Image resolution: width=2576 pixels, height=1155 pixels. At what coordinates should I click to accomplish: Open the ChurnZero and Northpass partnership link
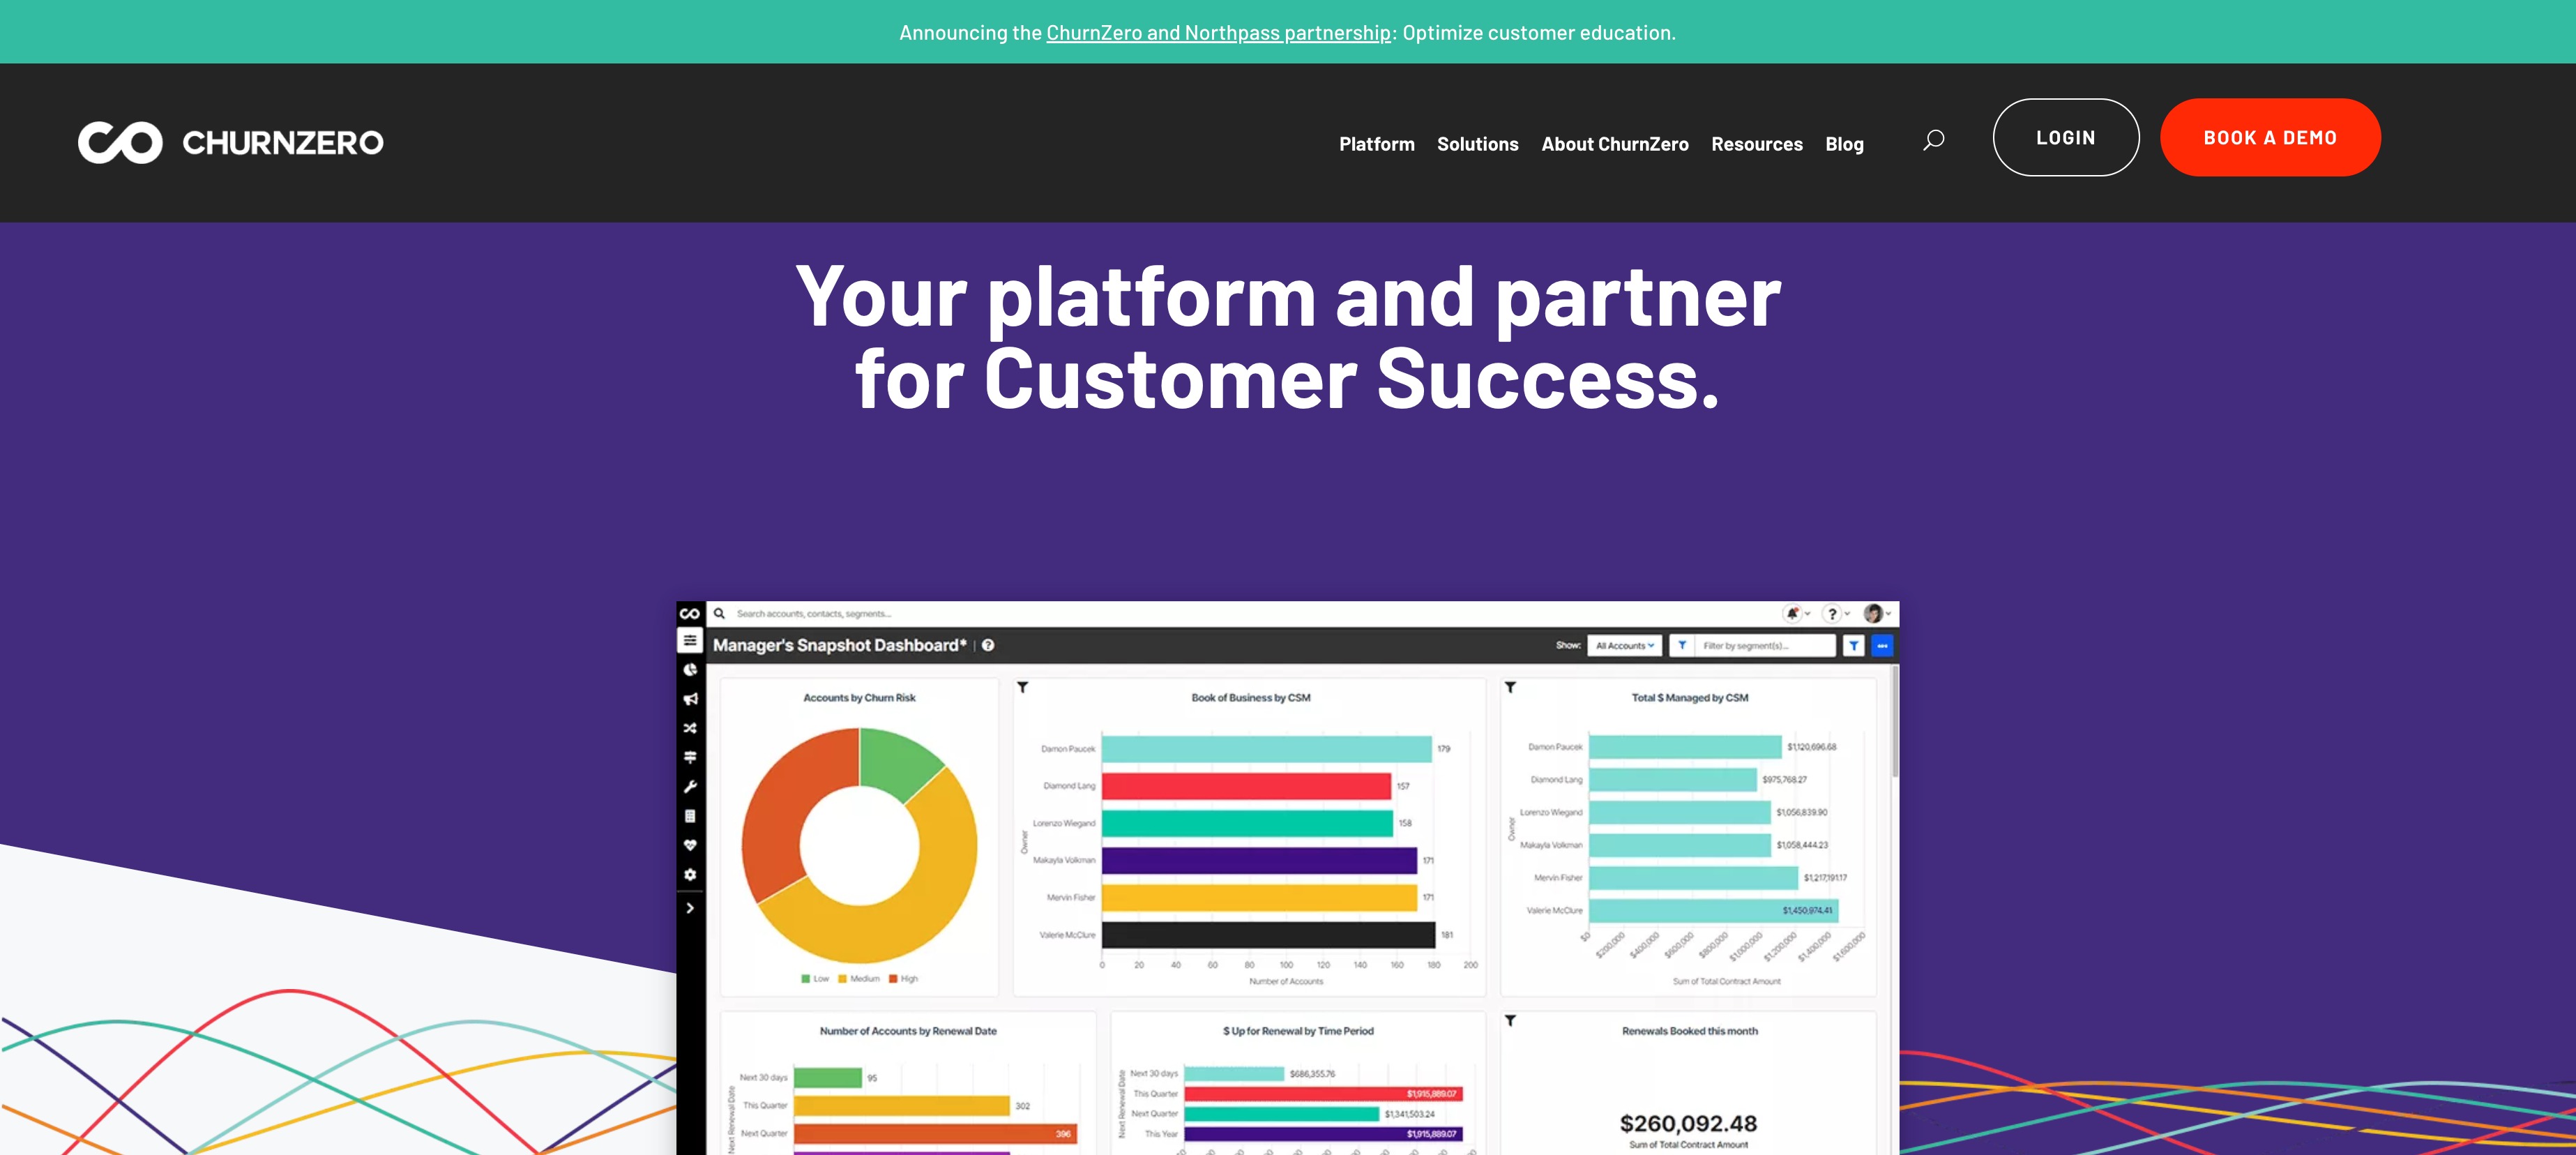coord(1217,33)
